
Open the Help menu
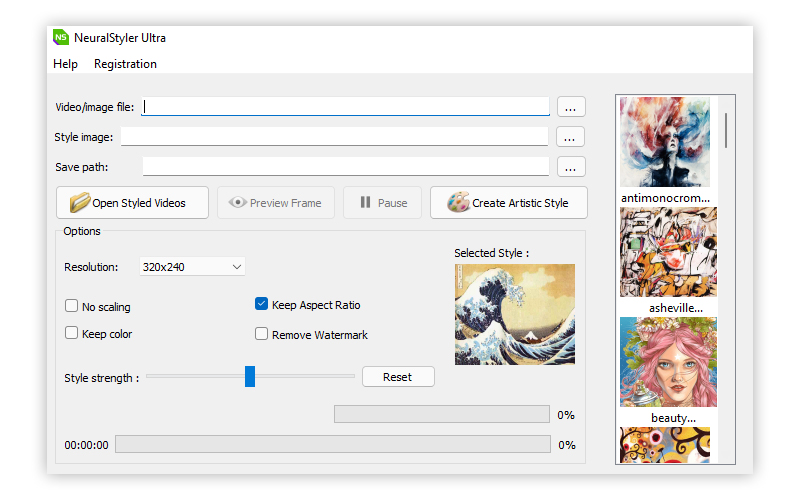(x=65, y=64)
